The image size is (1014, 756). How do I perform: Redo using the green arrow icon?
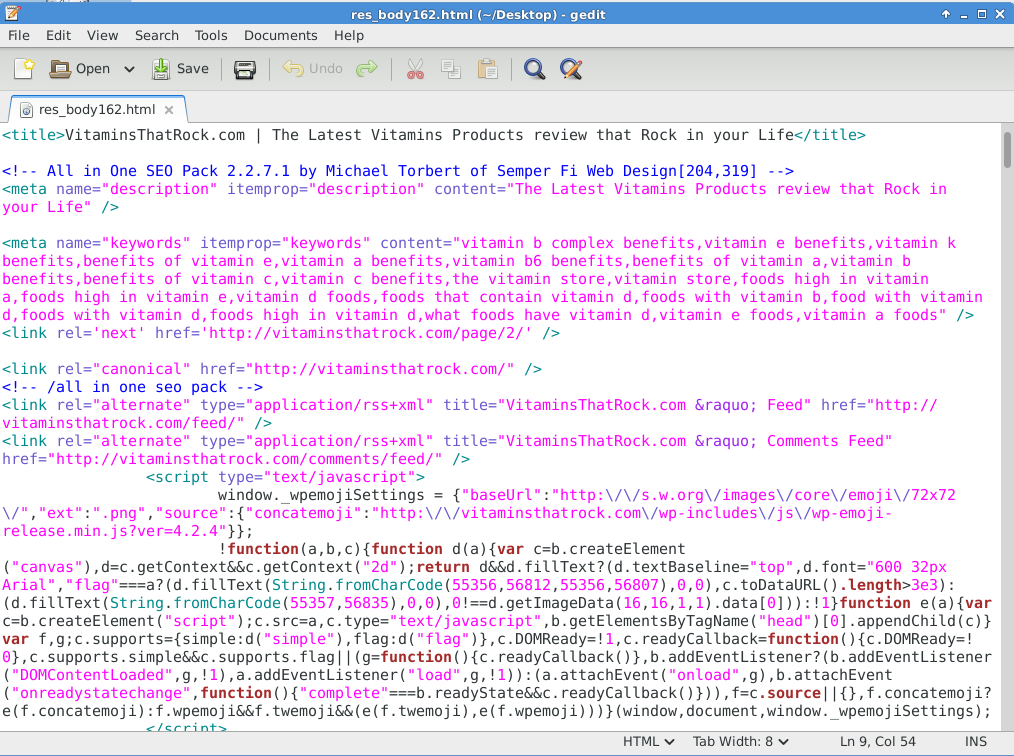click(367, 69)
